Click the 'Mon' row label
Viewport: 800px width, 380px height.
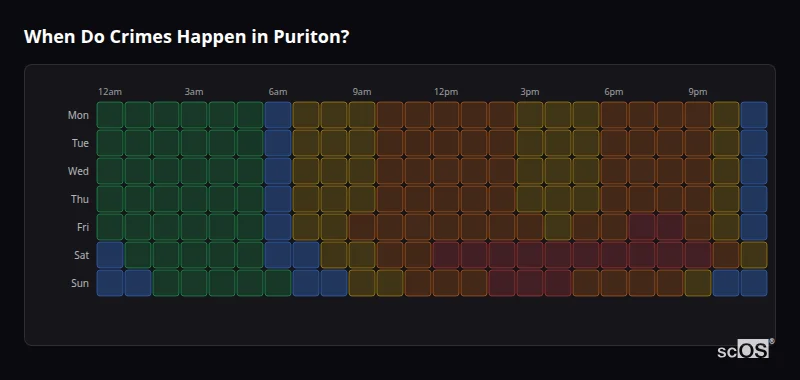(78, 115)
